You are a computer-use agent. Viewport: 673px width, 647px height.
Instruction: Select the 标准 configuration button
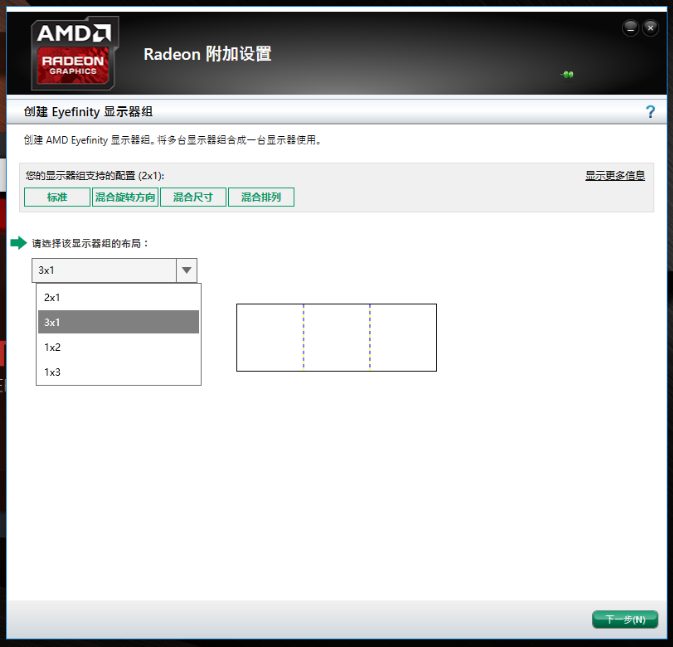pos(57,197)
